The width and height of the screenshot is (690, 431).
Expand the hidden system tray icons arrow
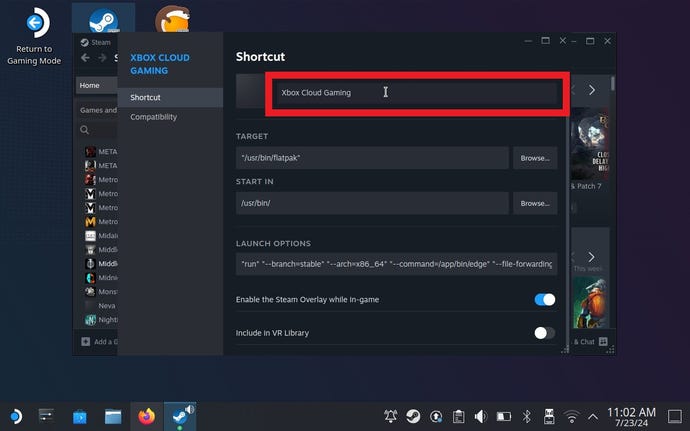594,415
